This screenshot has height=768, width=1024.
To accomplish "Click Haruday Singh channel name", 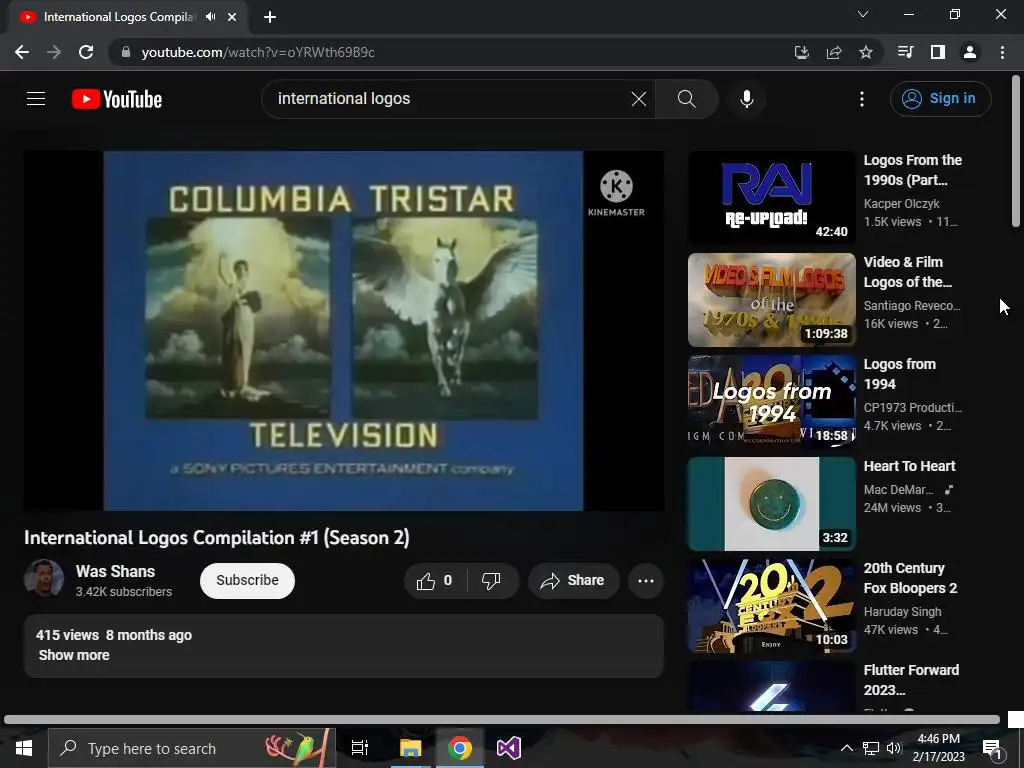I will click(902, 612).
